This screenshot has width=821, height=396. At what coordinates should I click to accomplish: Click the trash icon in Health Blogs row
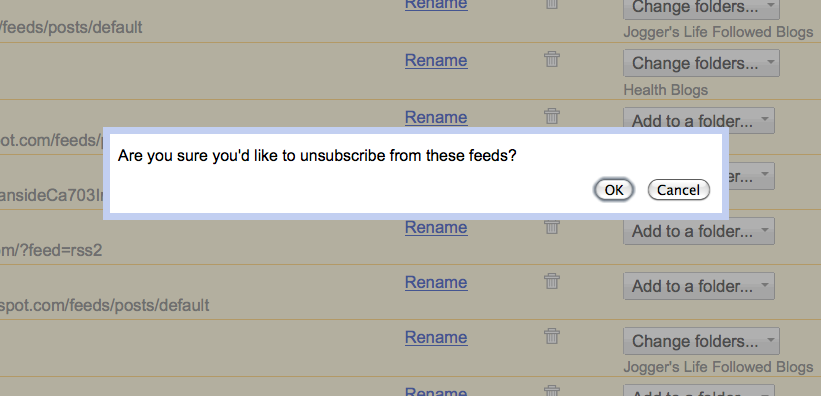click(x=551, y=59)
